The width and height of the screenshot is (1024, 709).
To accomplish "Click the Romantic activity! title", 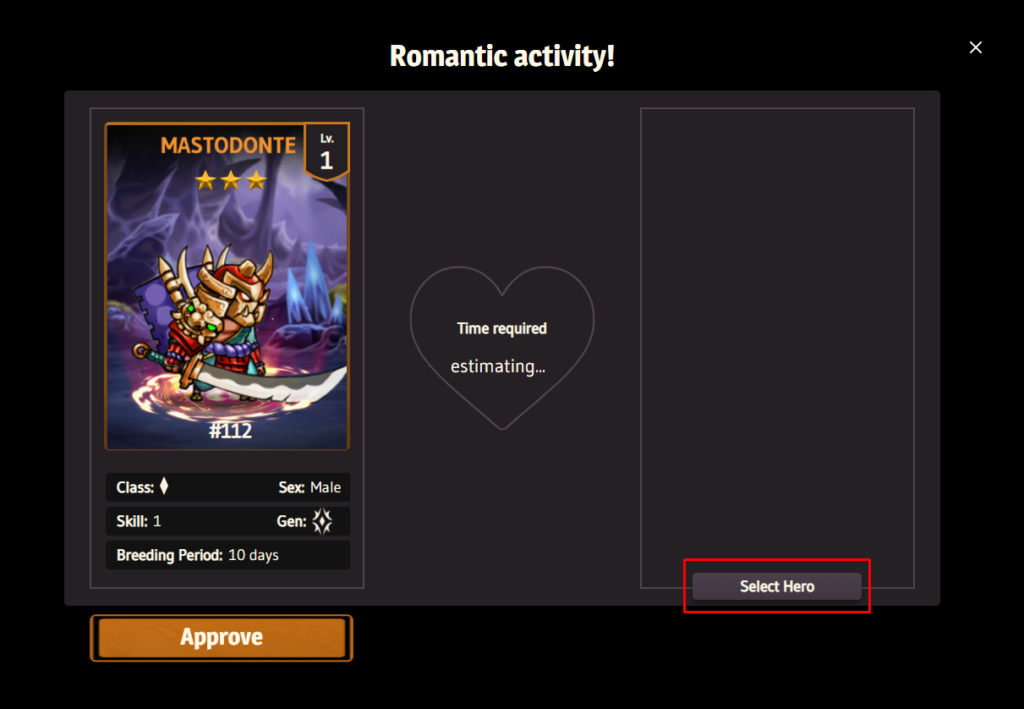I will tap(502, 56).
